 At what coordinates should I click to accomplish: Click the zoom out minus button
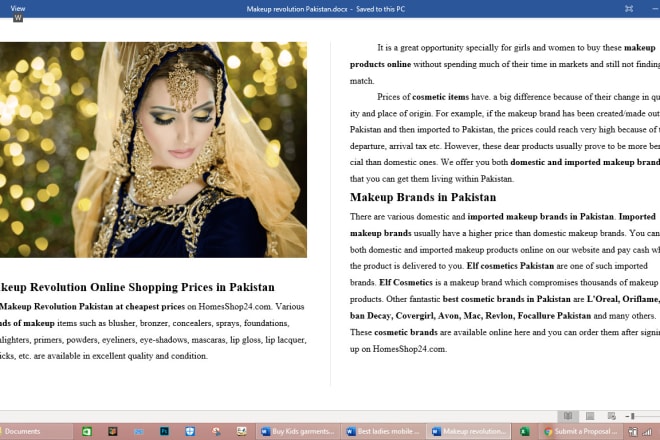(x=627, y=416)
